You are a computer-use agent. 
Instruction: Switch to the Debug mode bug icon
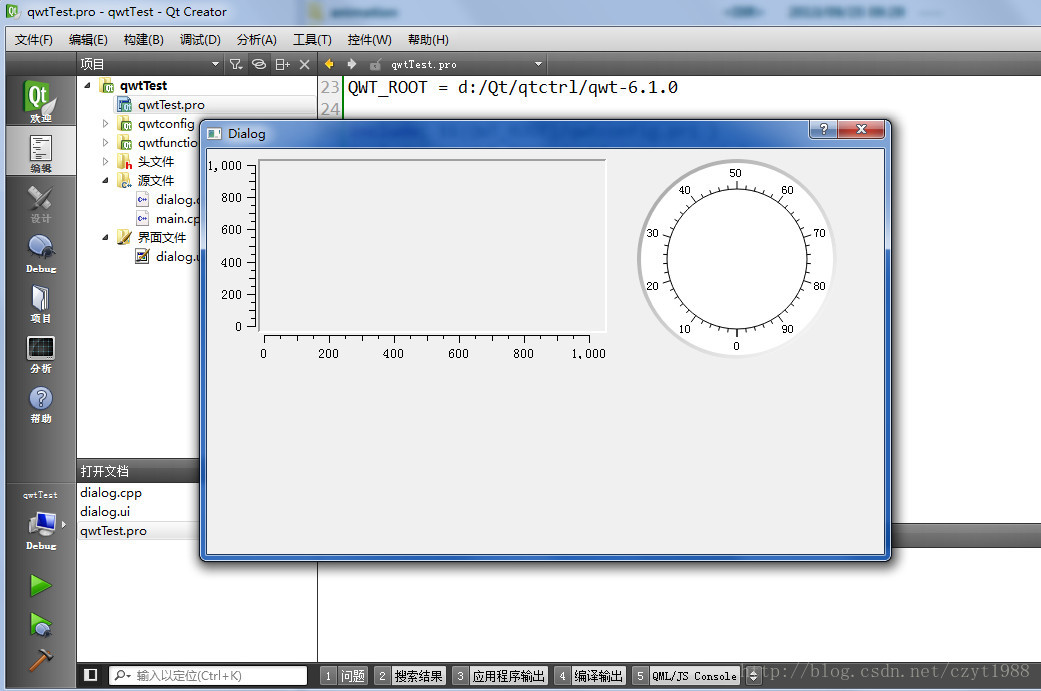(40, 254)
